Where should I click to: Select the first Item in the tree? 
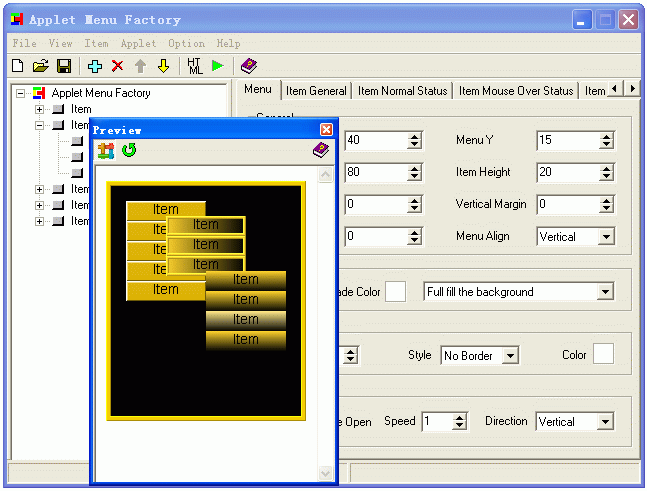(81, 109)
